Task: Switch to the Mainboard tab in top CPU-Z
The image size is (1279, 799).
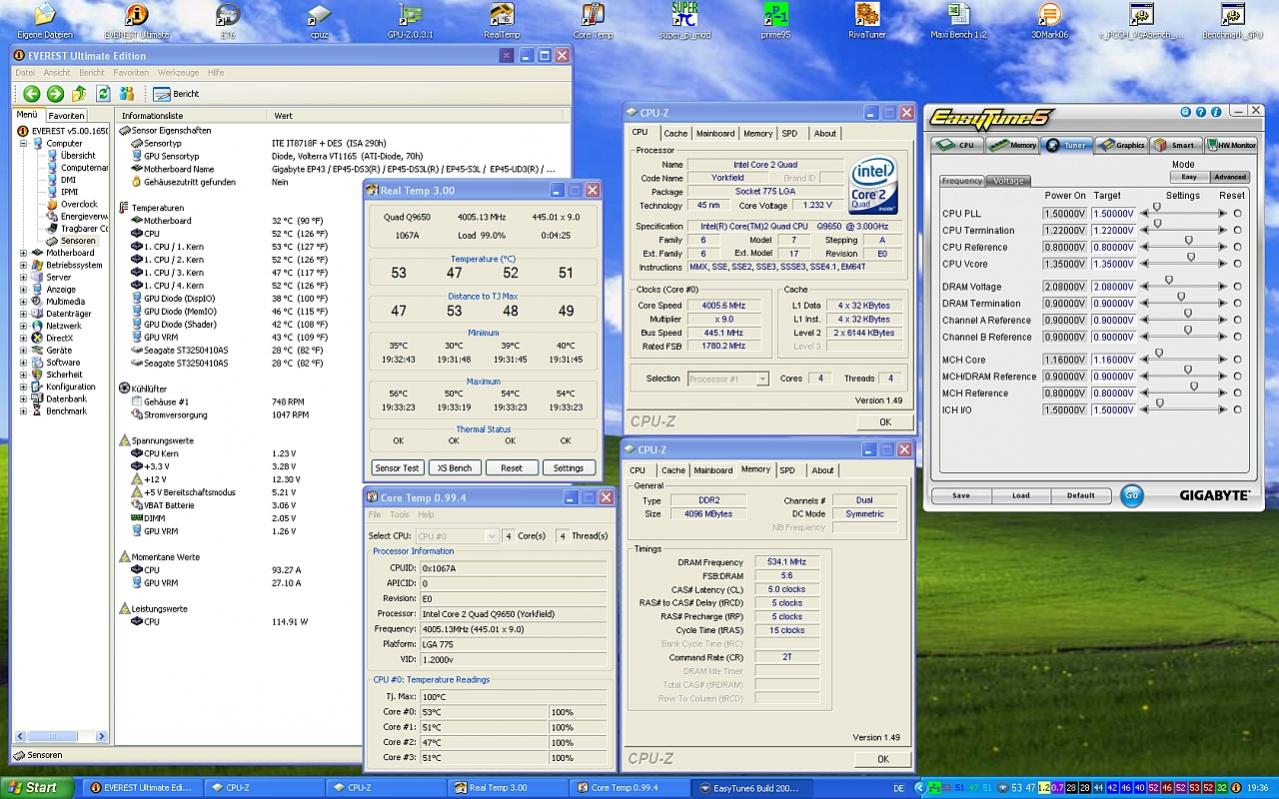Action: click(x=715, y=133)
